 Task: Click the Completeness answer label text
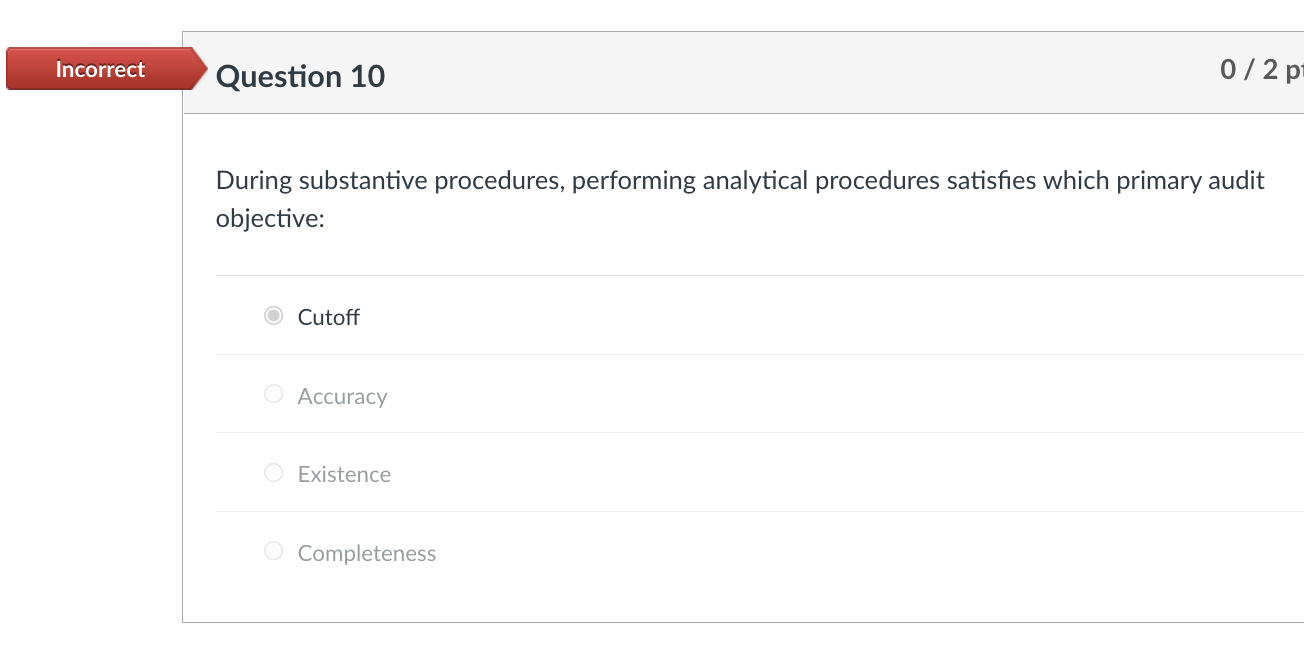point(366,553)
